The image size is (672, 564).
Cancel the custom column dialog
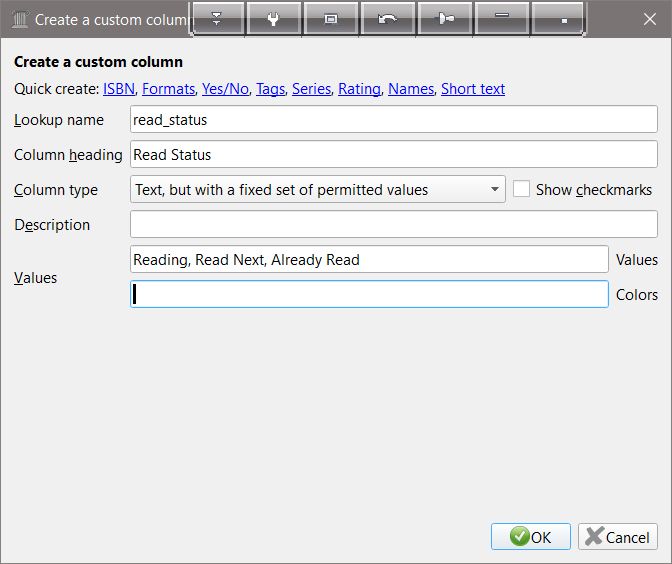click(618, 537)
